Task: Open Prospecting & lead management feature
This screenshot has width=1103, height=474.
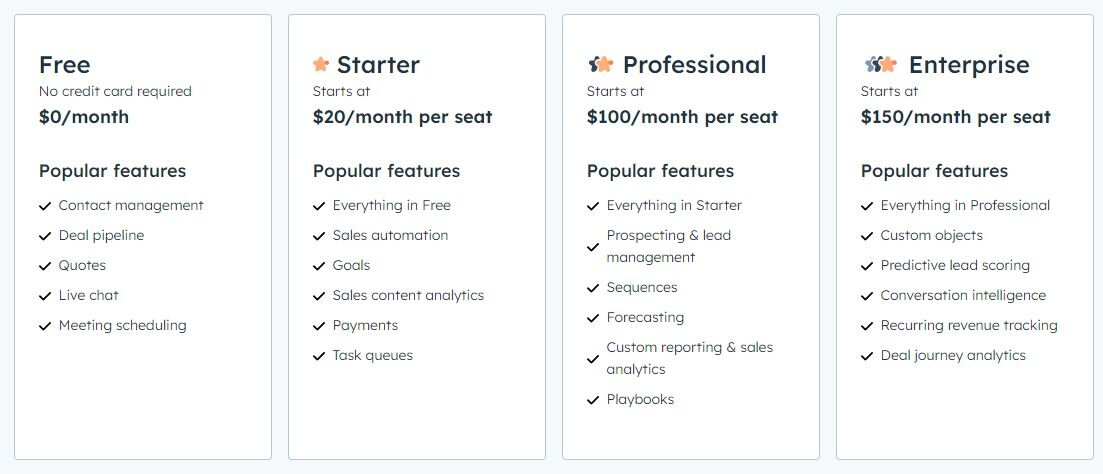Action: (x=668, y=246)
